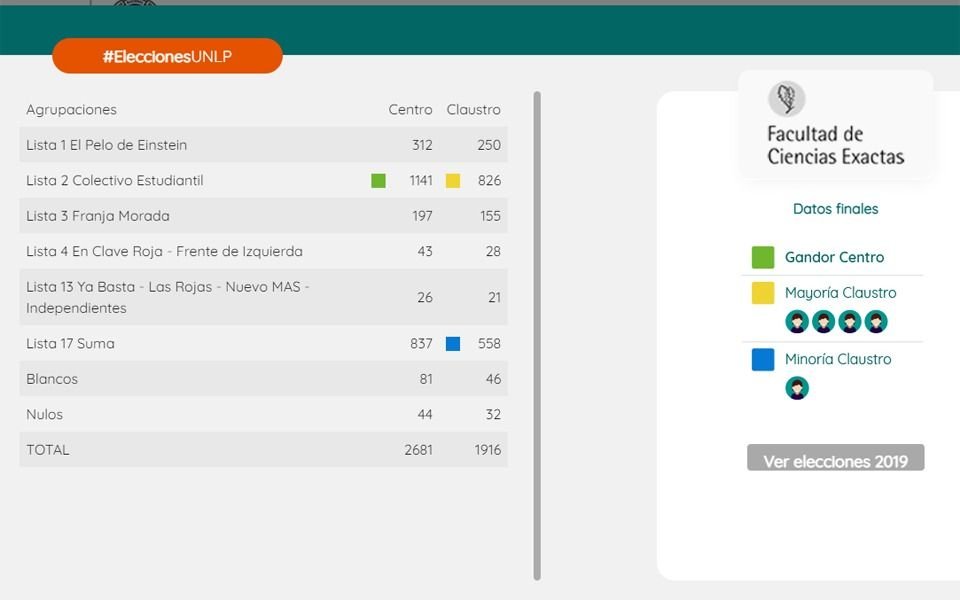
Task: Click Centro value 1141
Action: [x=421, y=181]
